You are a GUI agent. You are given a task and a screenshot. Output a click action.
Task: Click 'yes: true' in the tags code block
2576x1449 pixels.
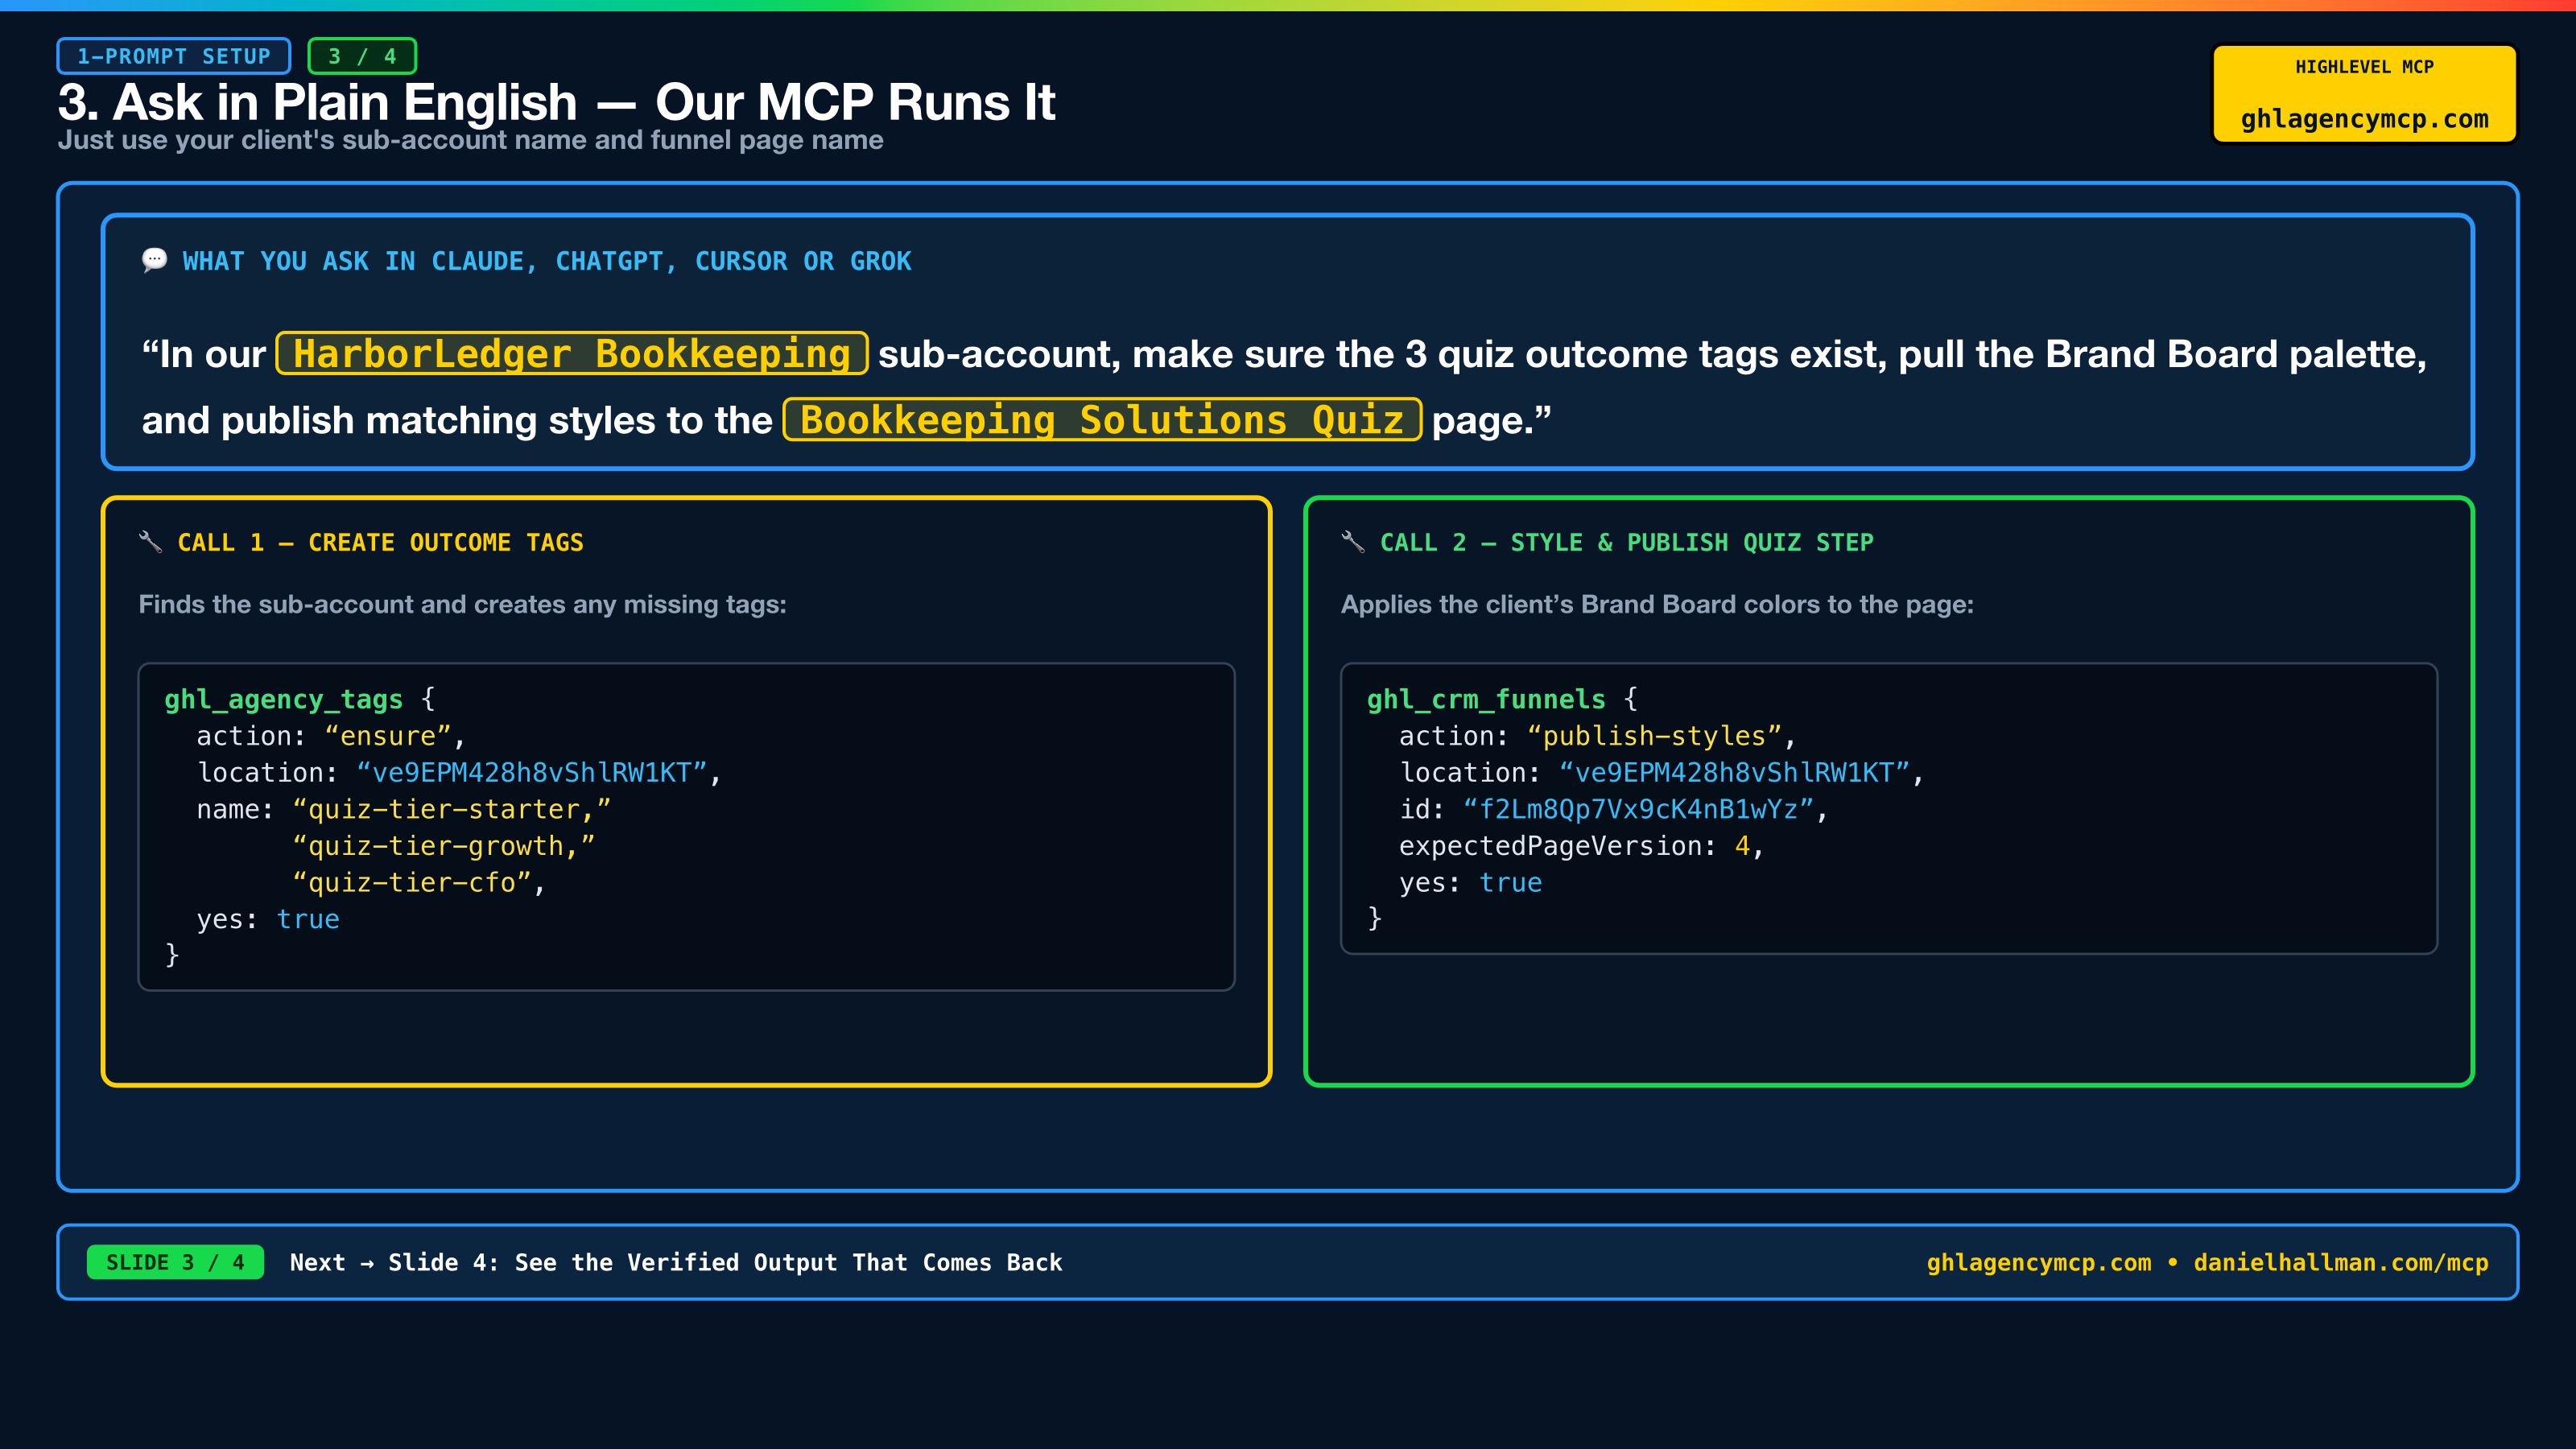268,919
